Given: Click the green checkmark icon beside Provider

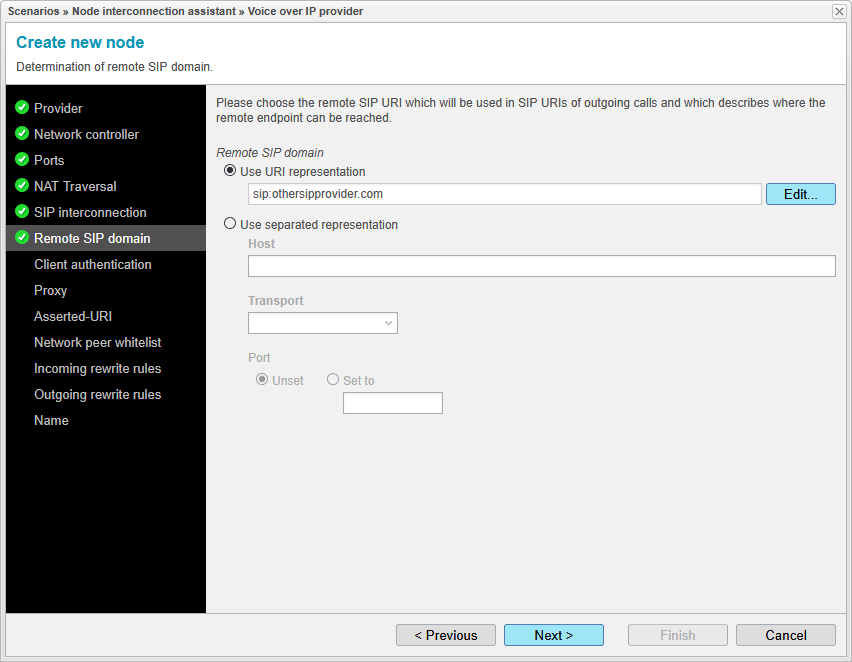Looking at the screenshot, I should point(22,108).
